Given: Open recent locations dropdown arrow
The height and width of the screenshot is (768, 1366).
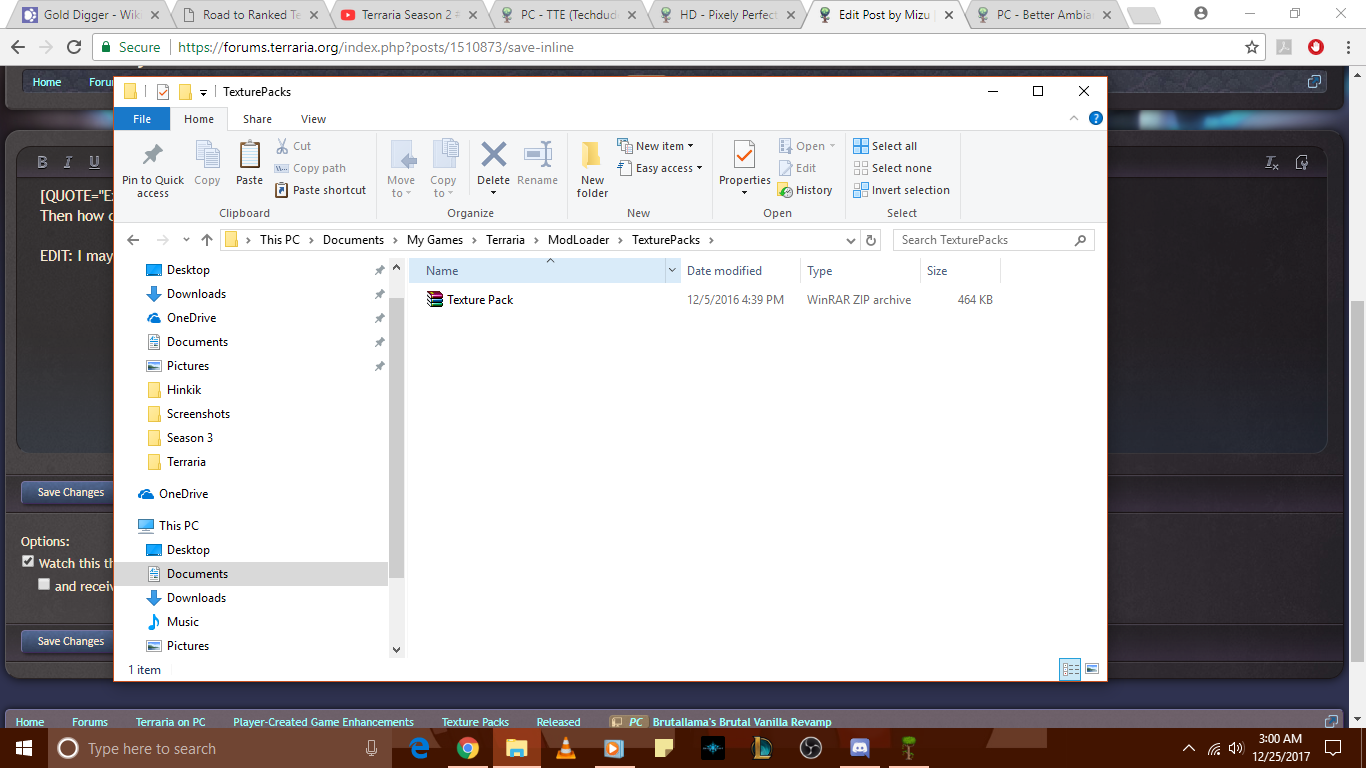Looking at the screenshot, I should pos(186,240).
